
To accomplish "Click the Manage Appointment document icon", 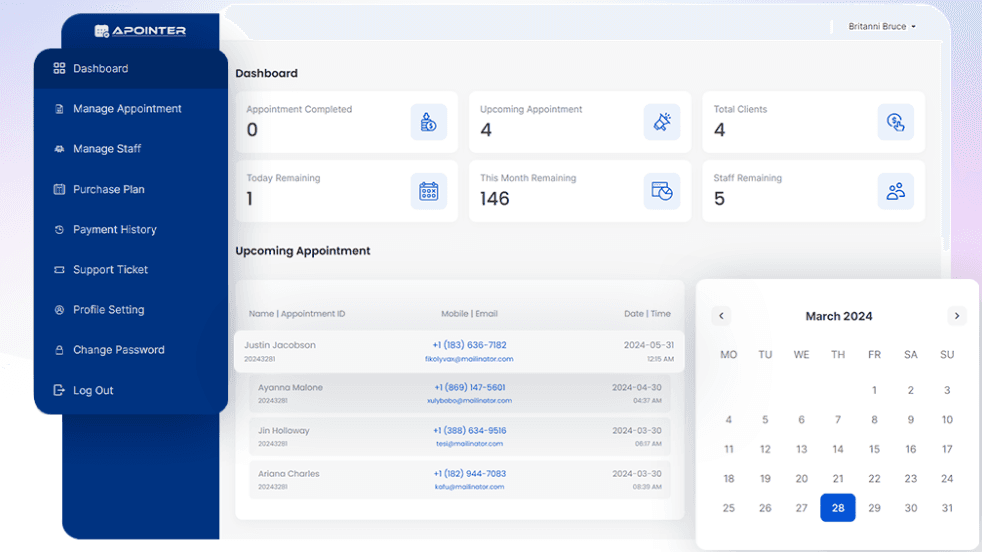I will tap(59, 109).
